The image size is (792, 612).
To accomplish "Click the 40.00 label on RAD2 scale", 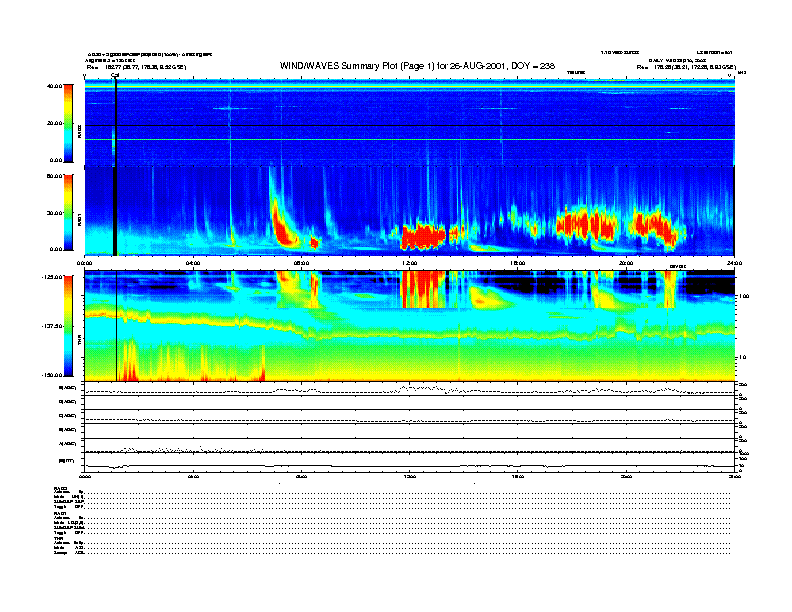I will pos(54,86).
